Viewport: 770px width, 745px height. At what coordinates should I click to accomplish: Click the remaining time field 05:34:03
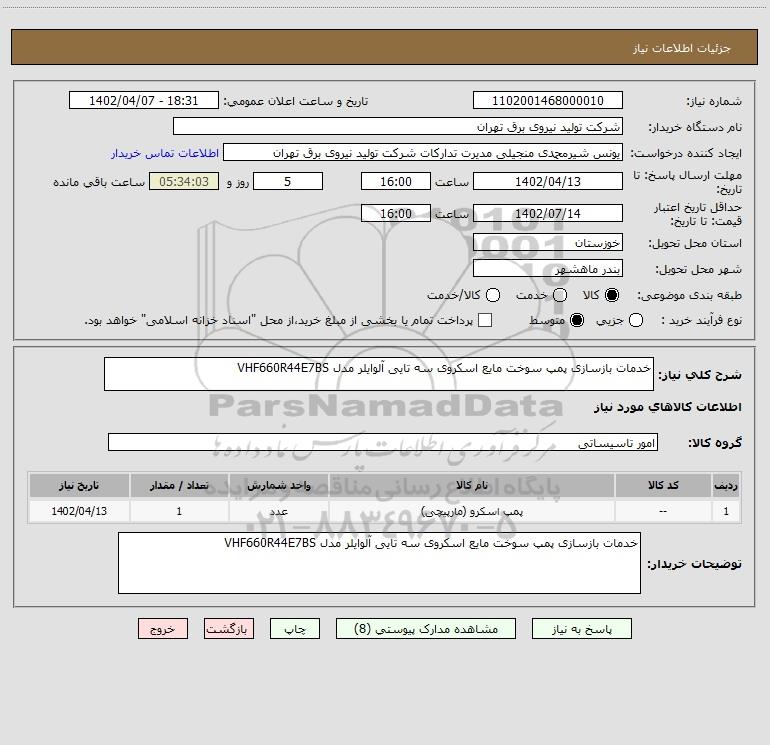click(184, 181)
